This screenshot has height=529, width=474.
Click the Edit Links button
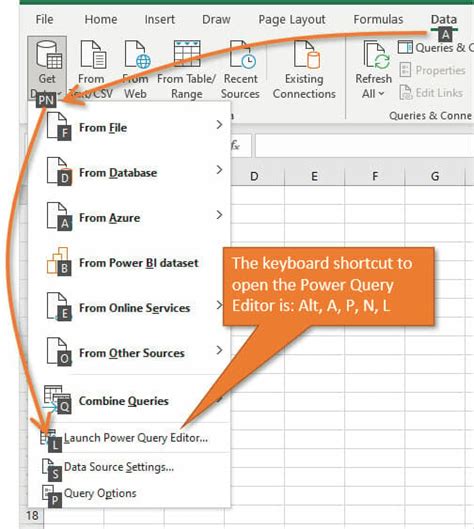pyautogui.click(x=431, y=93)
